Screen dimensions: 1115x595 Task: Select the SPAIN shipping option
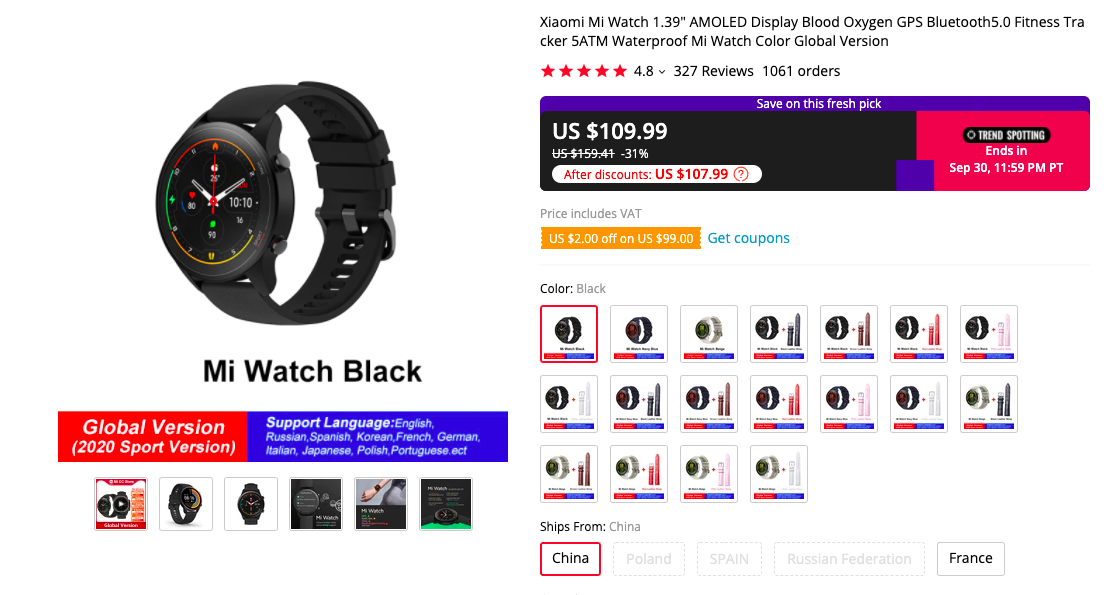[x=729, y=559]
